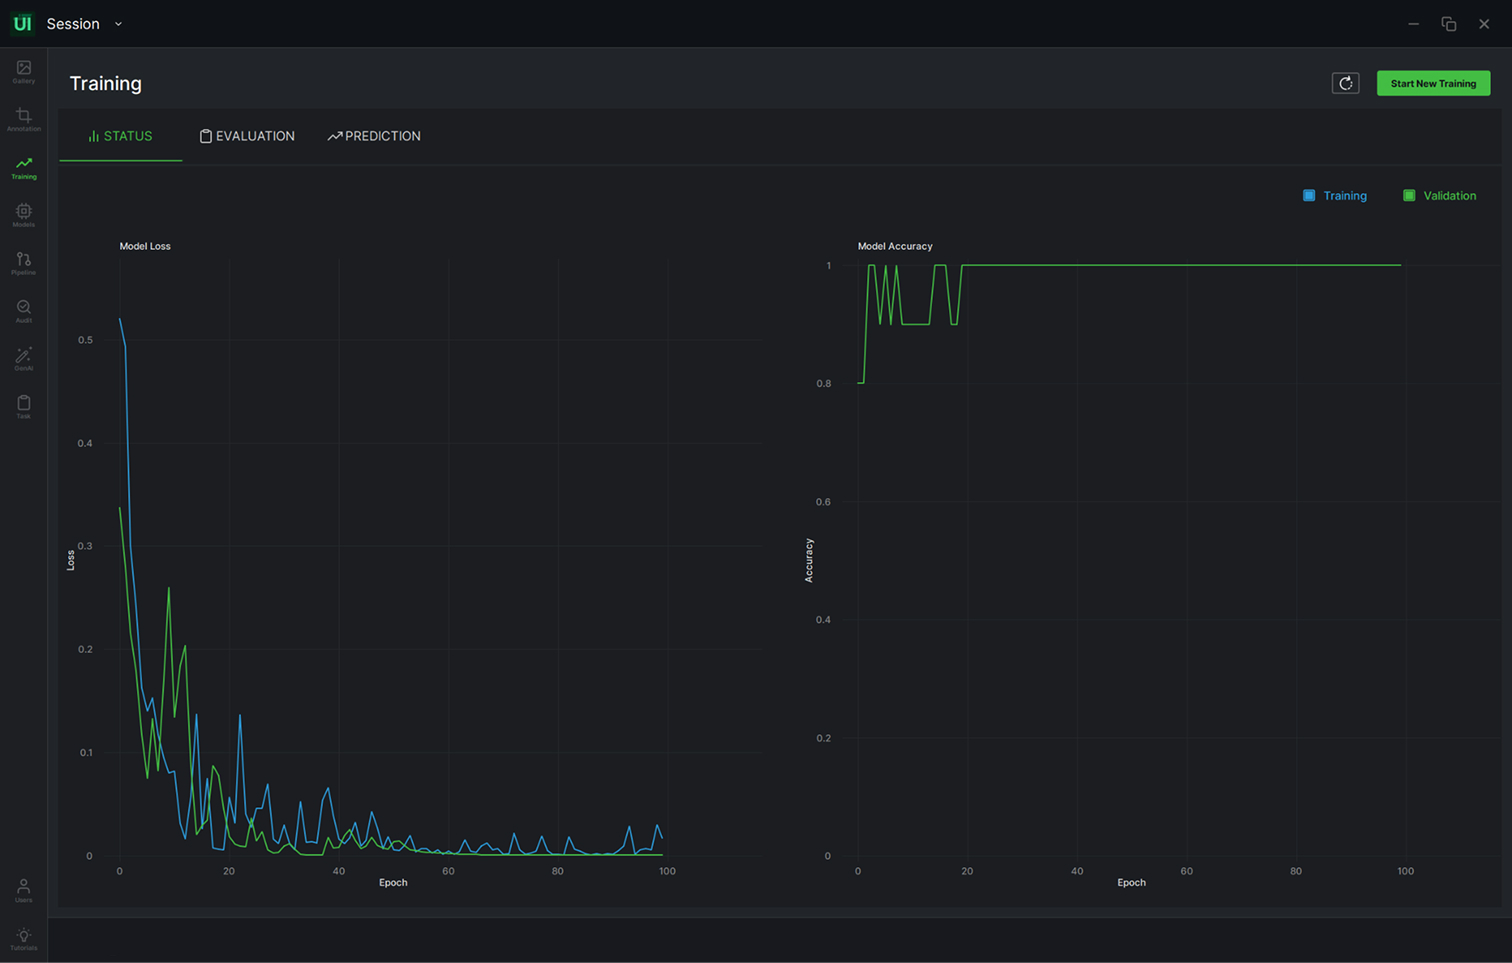
Task: Click Start New Training button
Action: [x=1433, y=83]
